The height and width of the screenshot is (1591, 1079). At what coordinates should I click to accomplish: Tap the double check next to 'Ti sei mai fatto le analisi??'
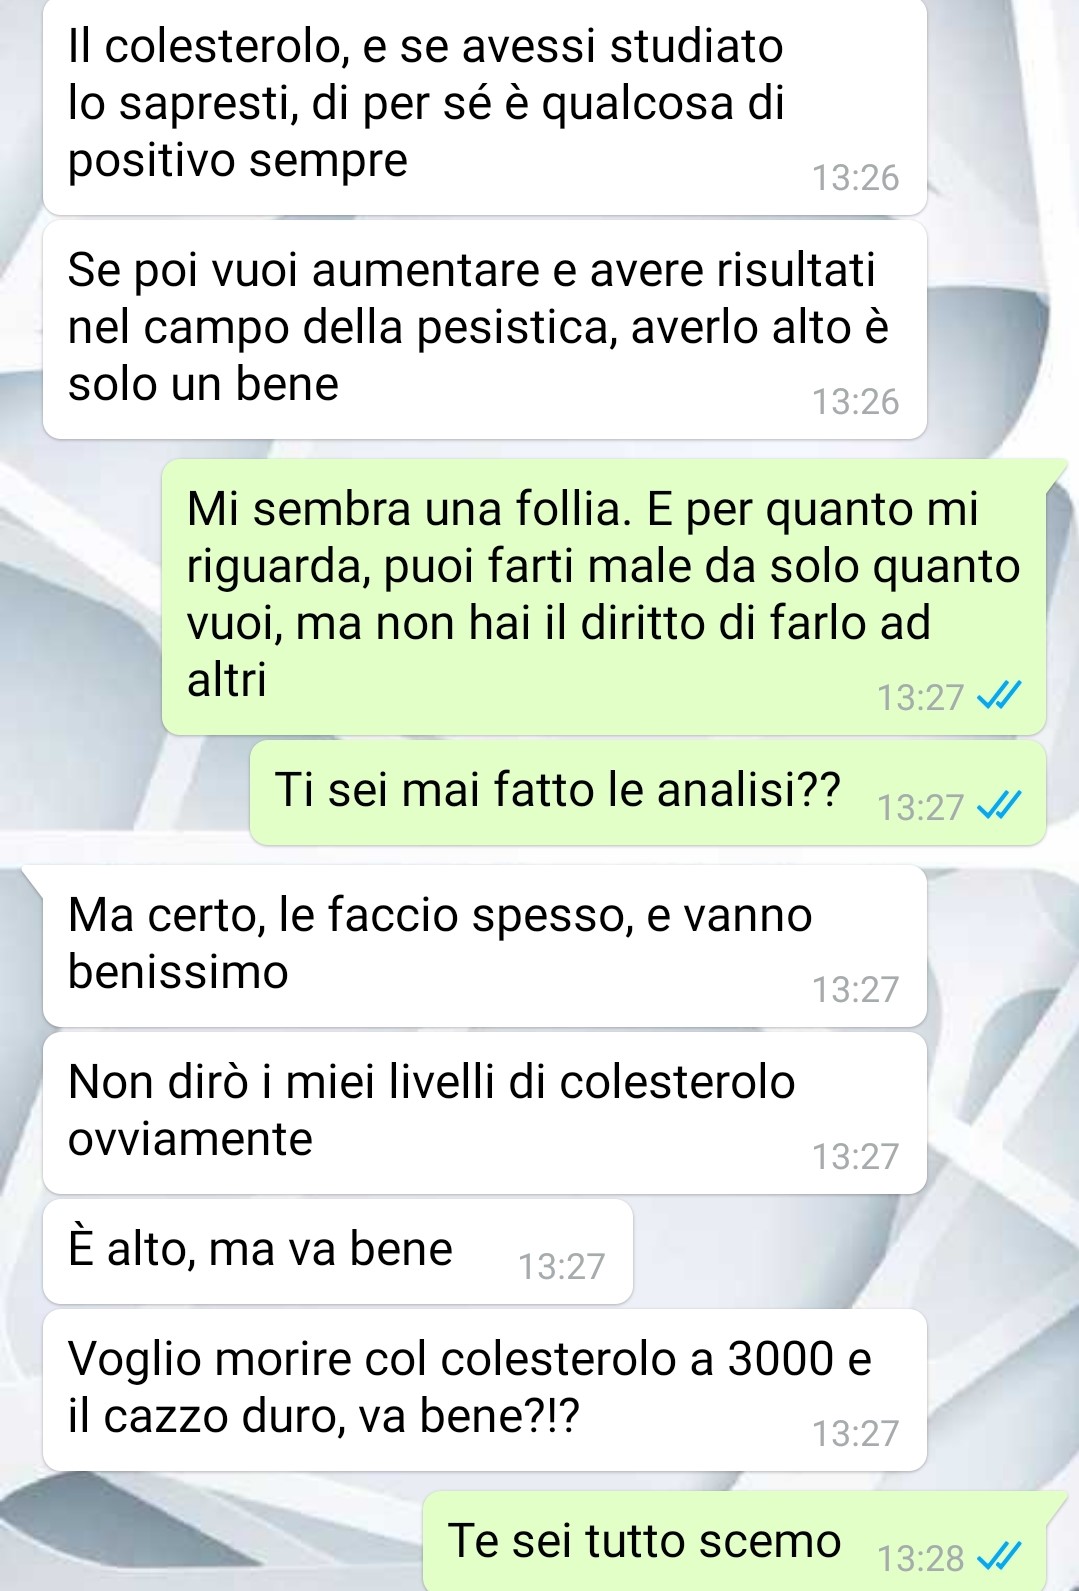[999, 806]
